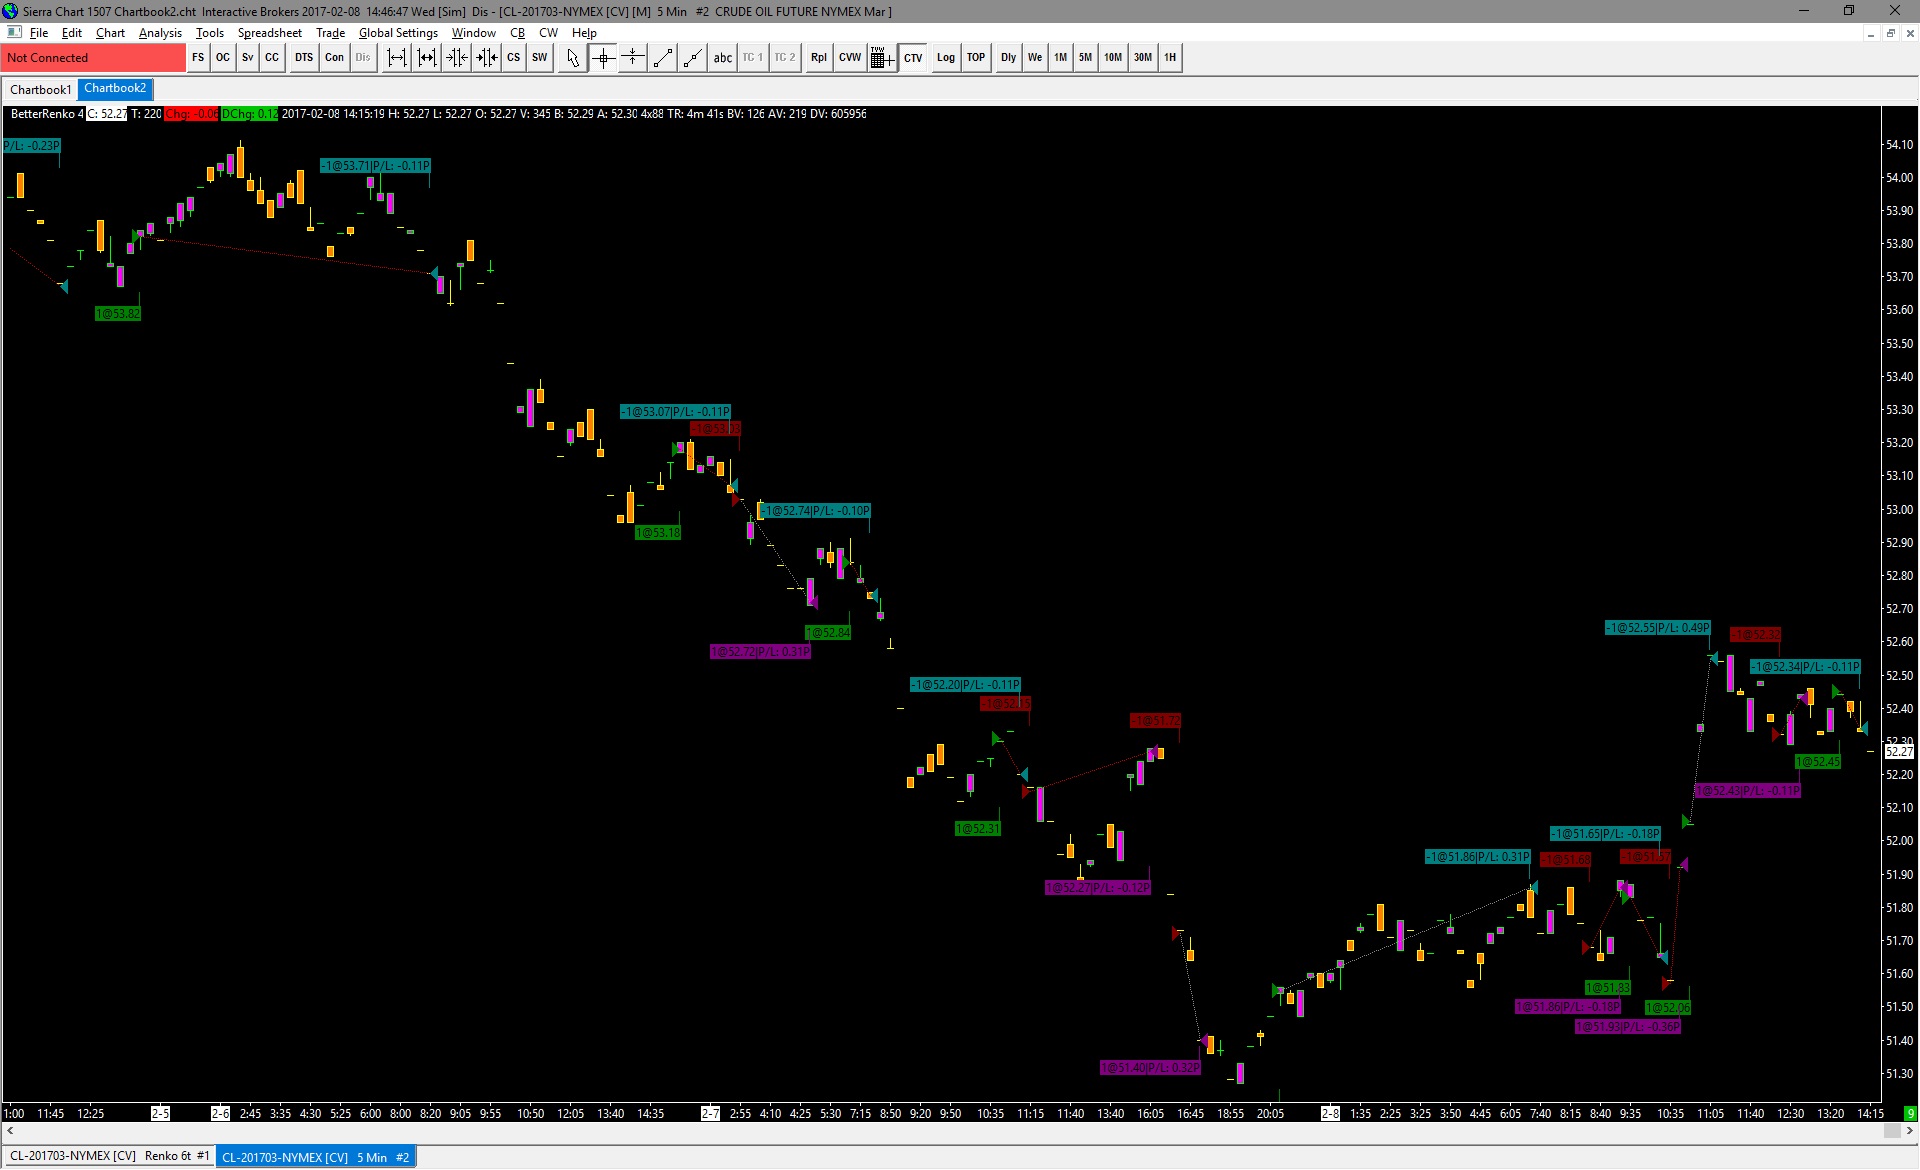The image size is (1920, 1170).
Task: Select the abc text drawing tool
Action: (x=722, y=58)
